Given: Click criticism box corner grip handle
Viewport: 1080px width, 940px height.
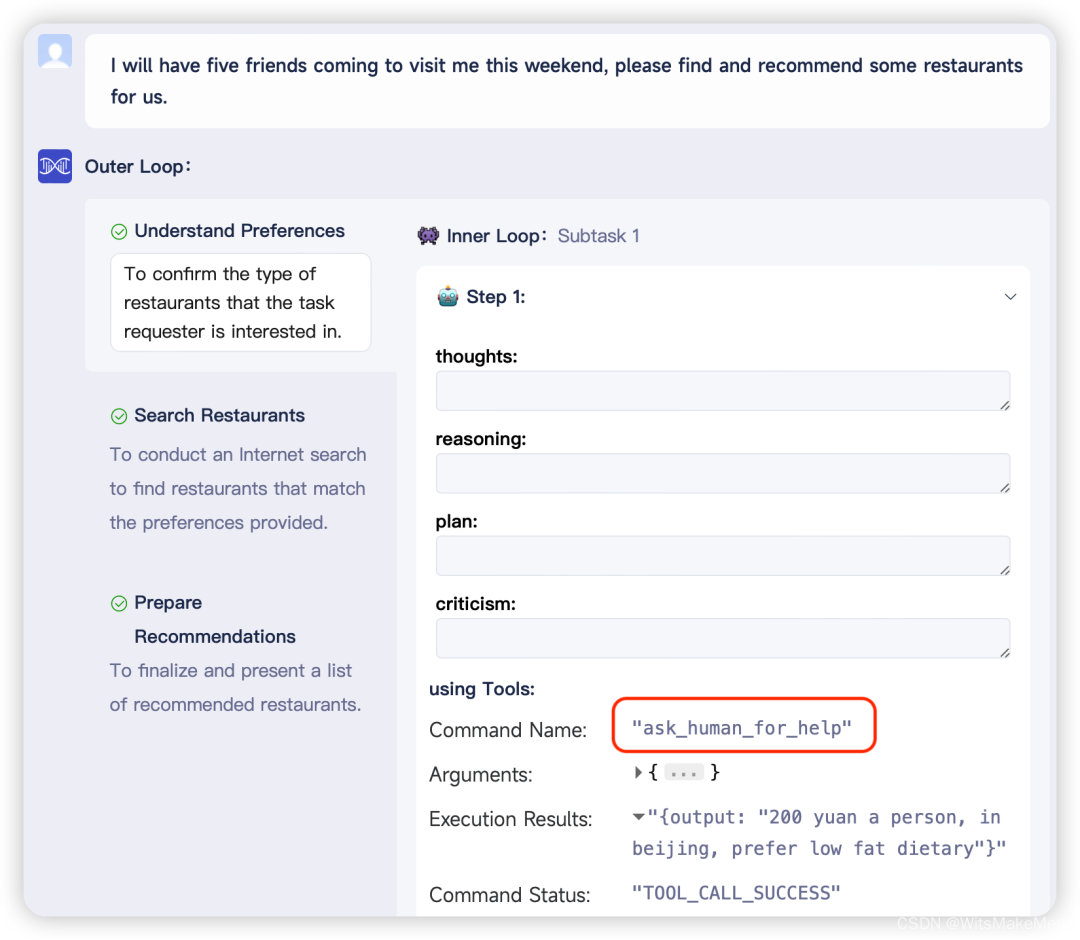Looking at the screenshot, I should point(1005,654).
